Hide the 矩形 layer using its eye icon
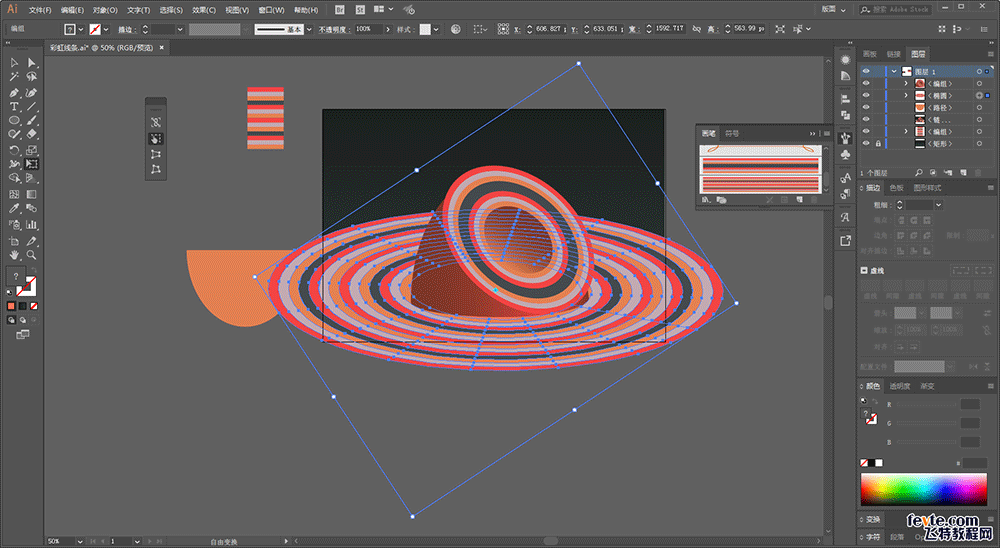The image size is (1000, 548). coord(866,144)
